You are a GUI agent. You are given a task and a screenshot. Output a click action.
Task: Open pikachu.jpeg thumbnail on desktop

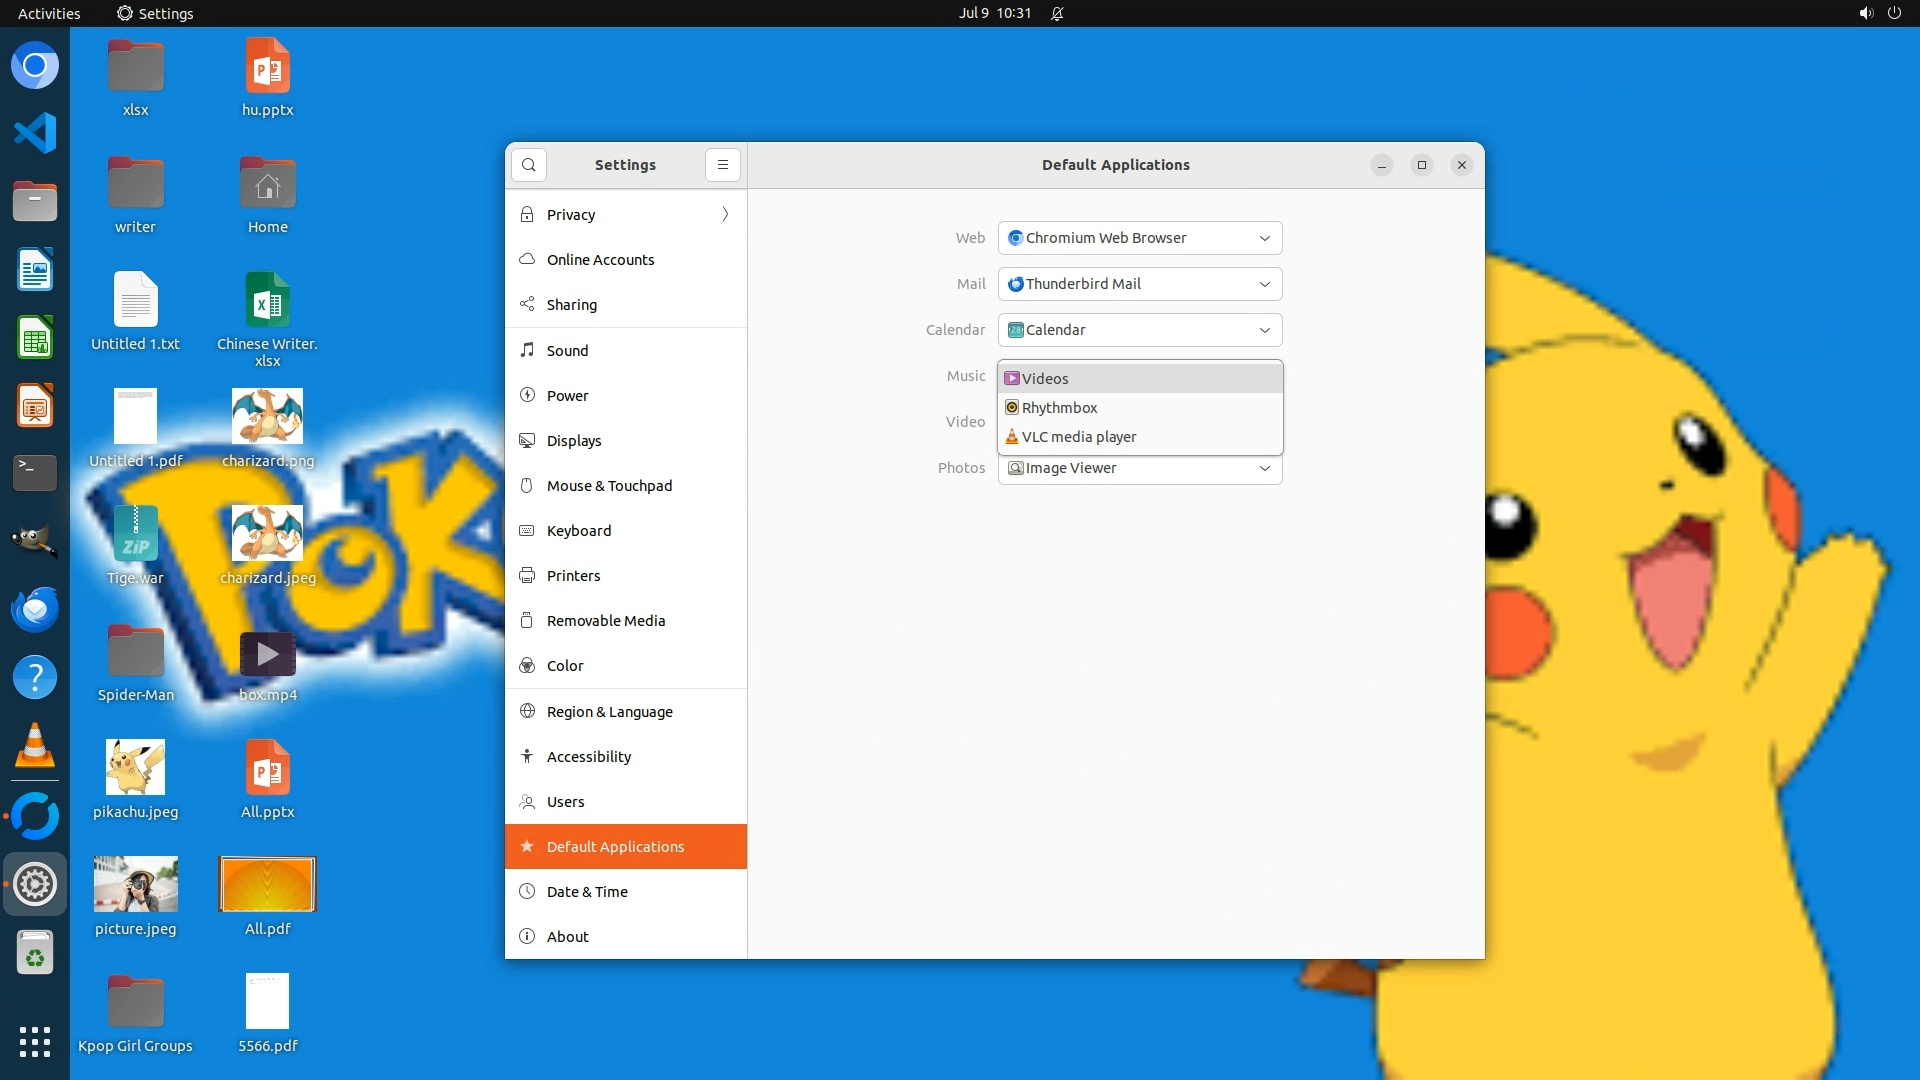coord(135,767)
